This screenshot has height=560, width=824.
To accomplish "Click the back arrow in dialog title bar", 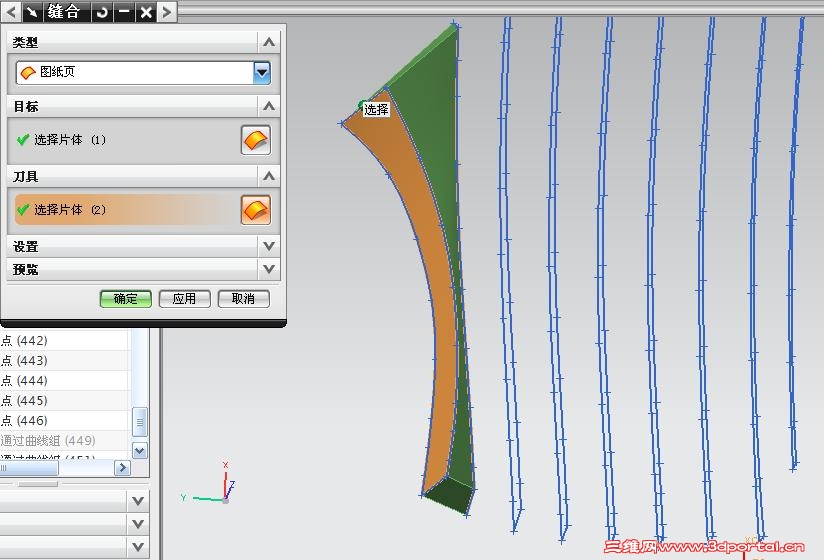I will (x=11, y=12).
